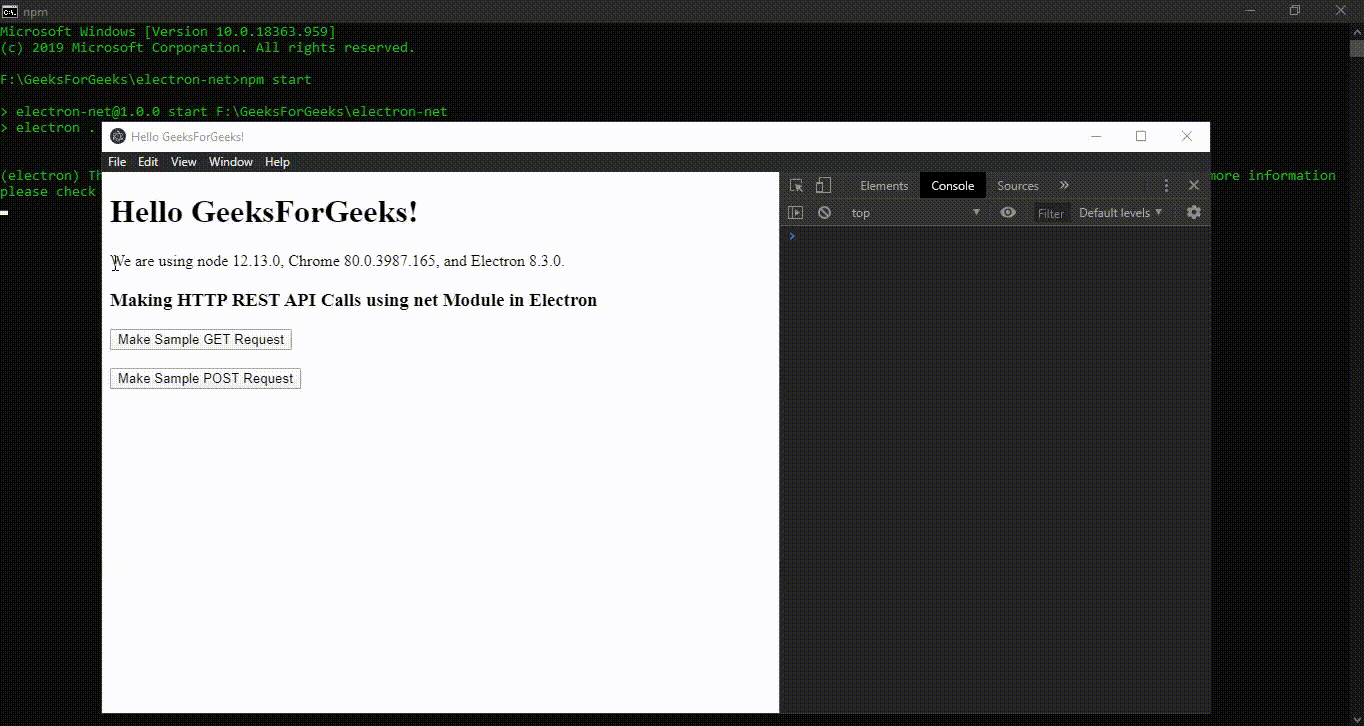Open DevTools customize three-dot menu
The width and height of the screenshot is (1364, 726).
coord(1166,186)
